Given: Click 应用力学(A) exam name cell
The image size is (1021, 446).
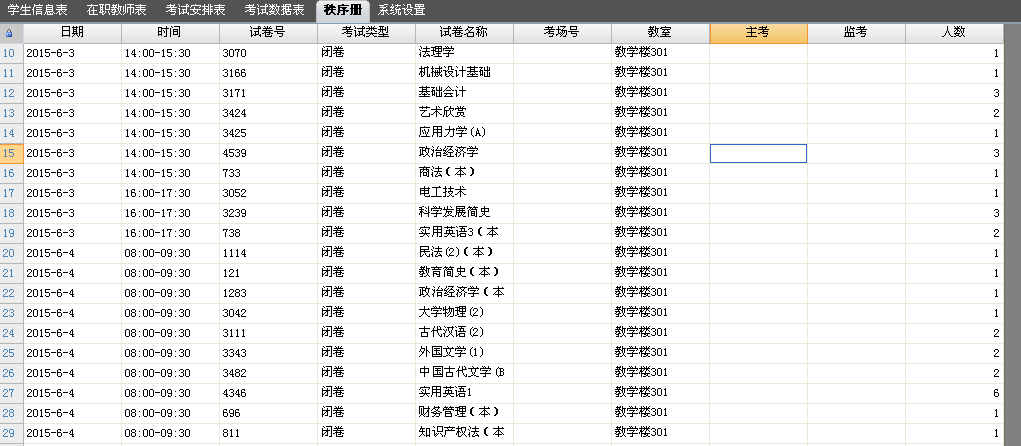Looking at the screenshot, I should [464, 133].
